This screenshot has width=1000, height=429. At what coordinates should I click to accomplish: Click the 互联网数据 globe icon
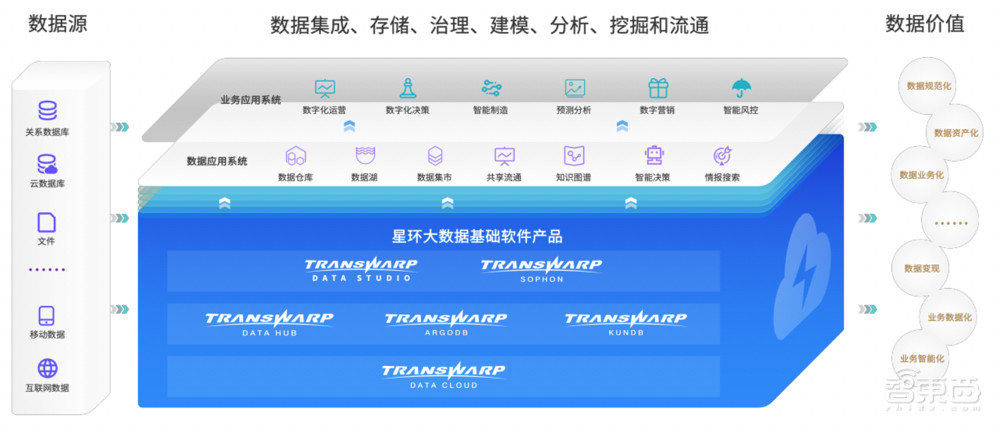(x=47, y=368)
